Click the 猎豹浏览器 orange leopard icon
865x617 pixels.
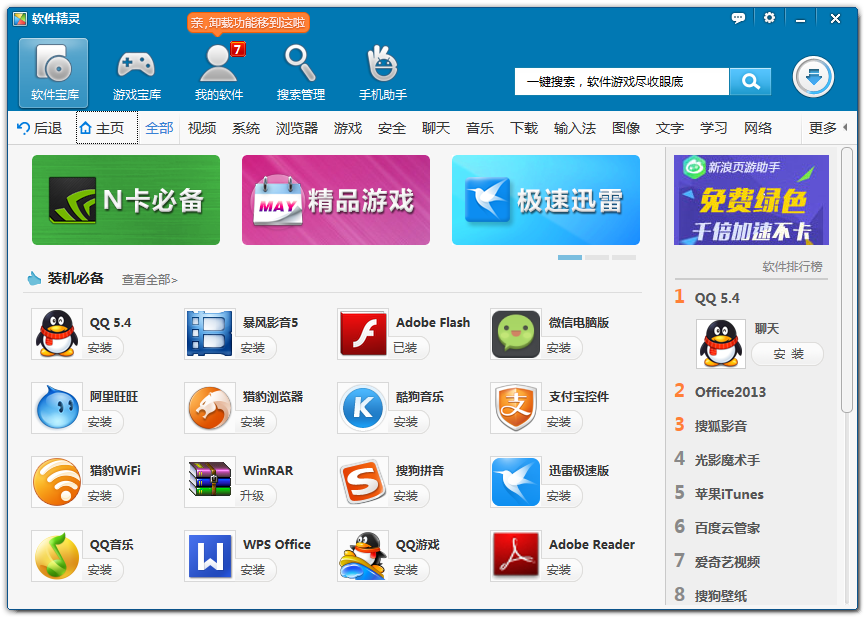[210, 408]
